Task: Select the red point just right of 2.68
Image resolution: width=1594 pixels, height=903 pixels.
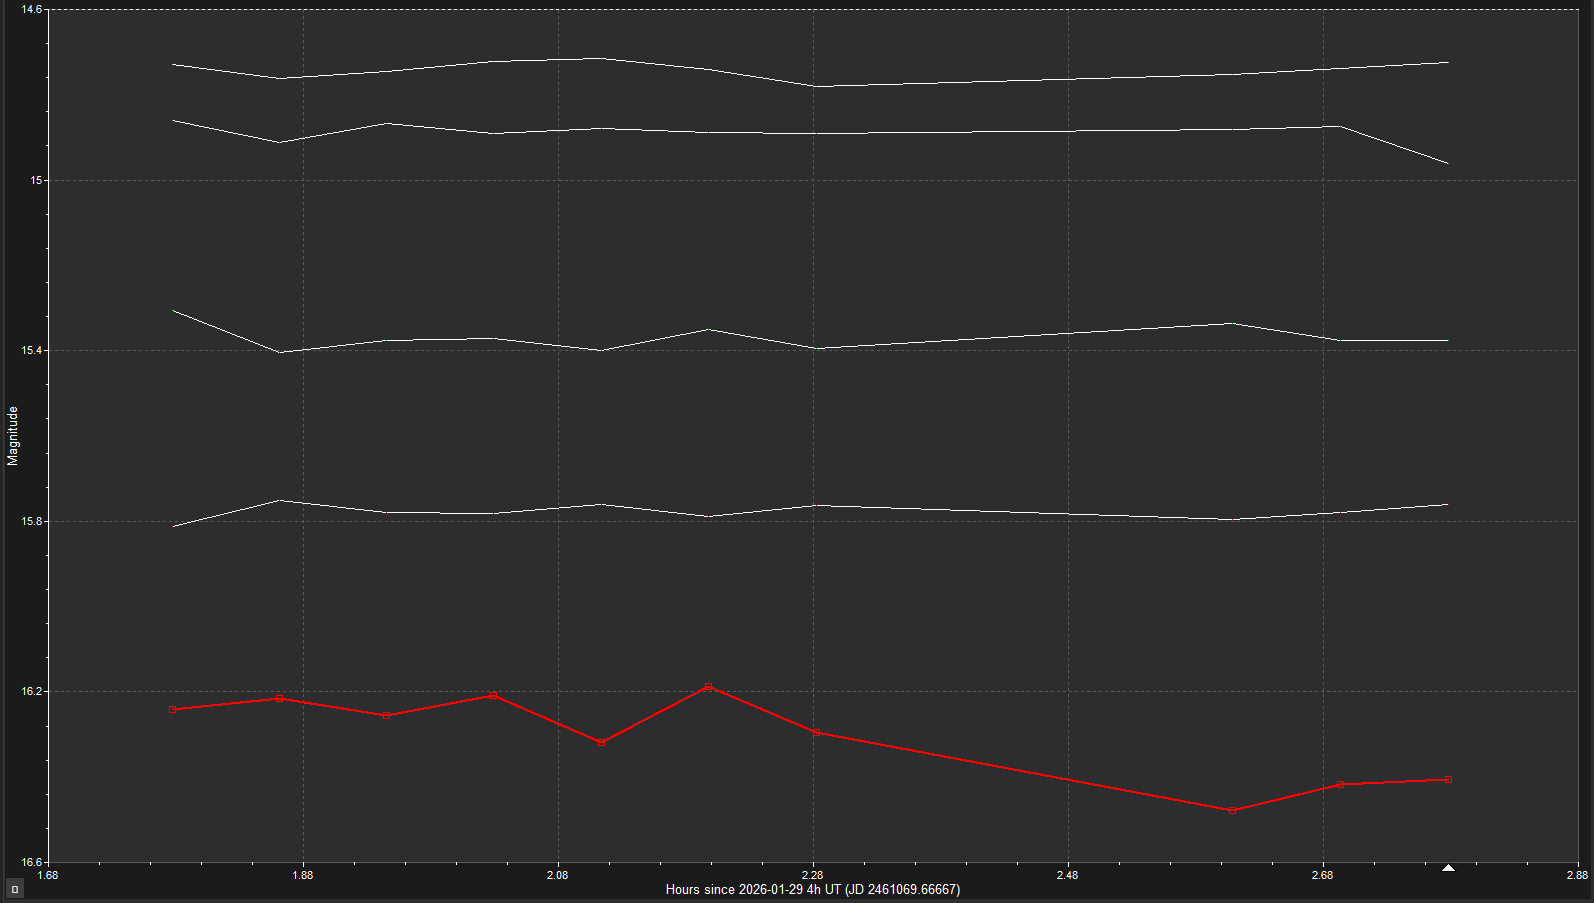Action: [x=1340, y=784]
